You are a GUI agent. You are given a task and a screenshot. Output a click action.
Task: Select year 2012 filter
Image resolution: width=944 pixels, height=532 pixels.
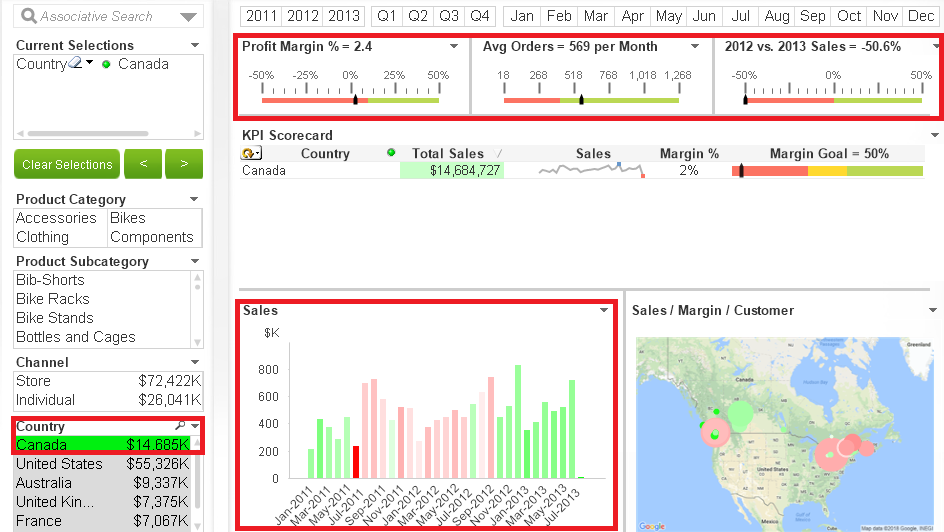[x=302, y=16]
